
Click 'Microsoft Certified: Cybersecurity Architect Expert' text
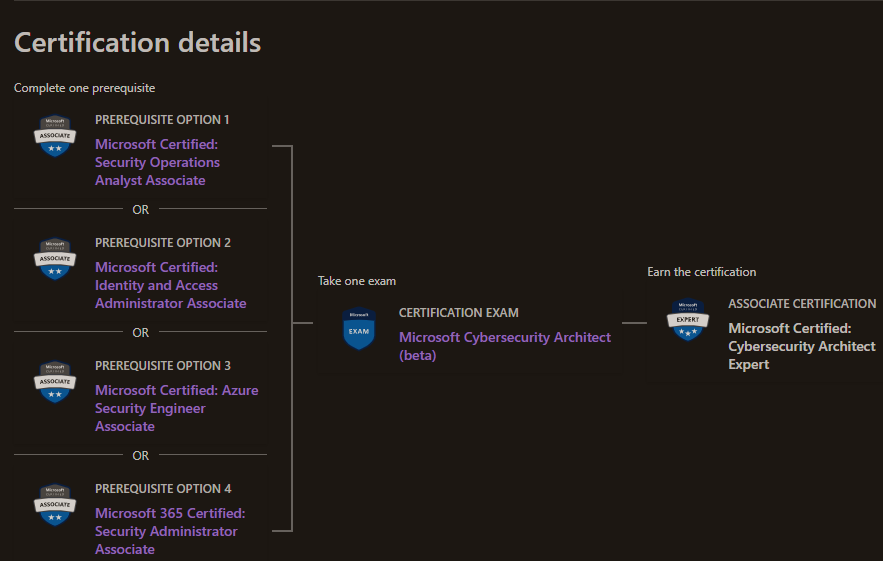coord(802,346)
